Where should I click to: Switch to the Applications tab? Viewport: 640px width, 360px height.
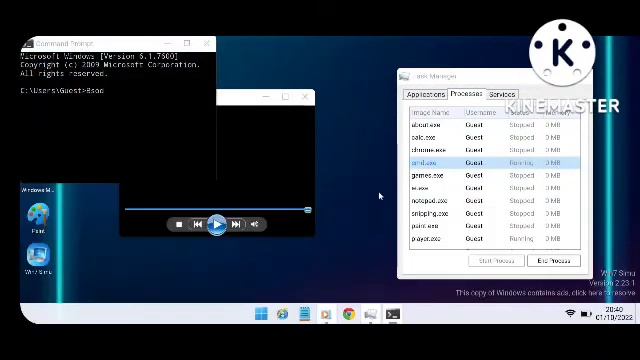[425, 94]
